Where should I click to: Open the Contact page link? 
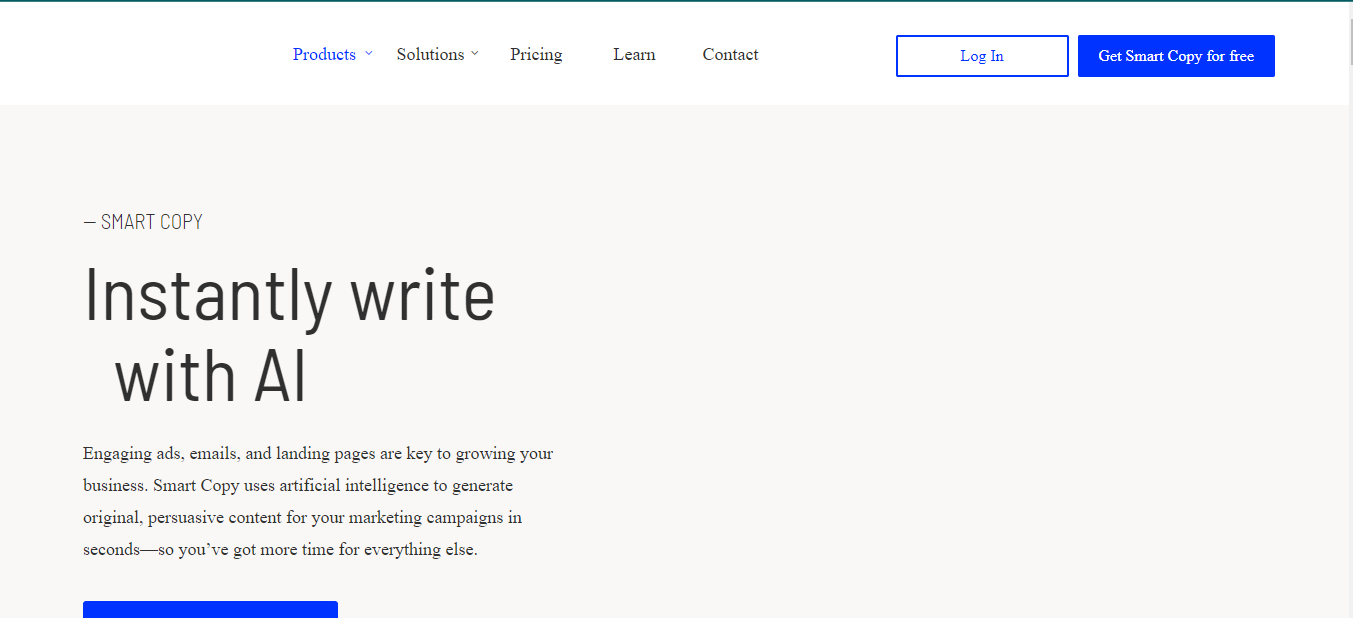(730, 54)
